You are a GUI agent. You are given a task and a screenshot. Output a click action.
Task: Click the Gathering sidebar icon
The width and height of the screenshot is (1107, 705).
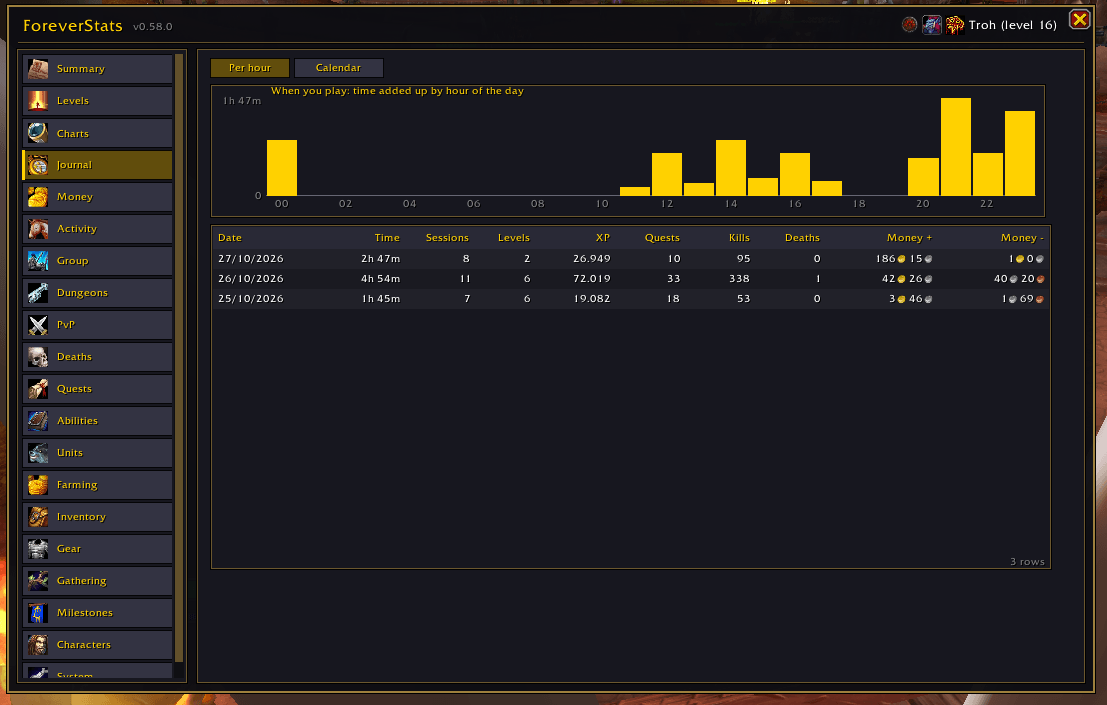pos(38,581)
